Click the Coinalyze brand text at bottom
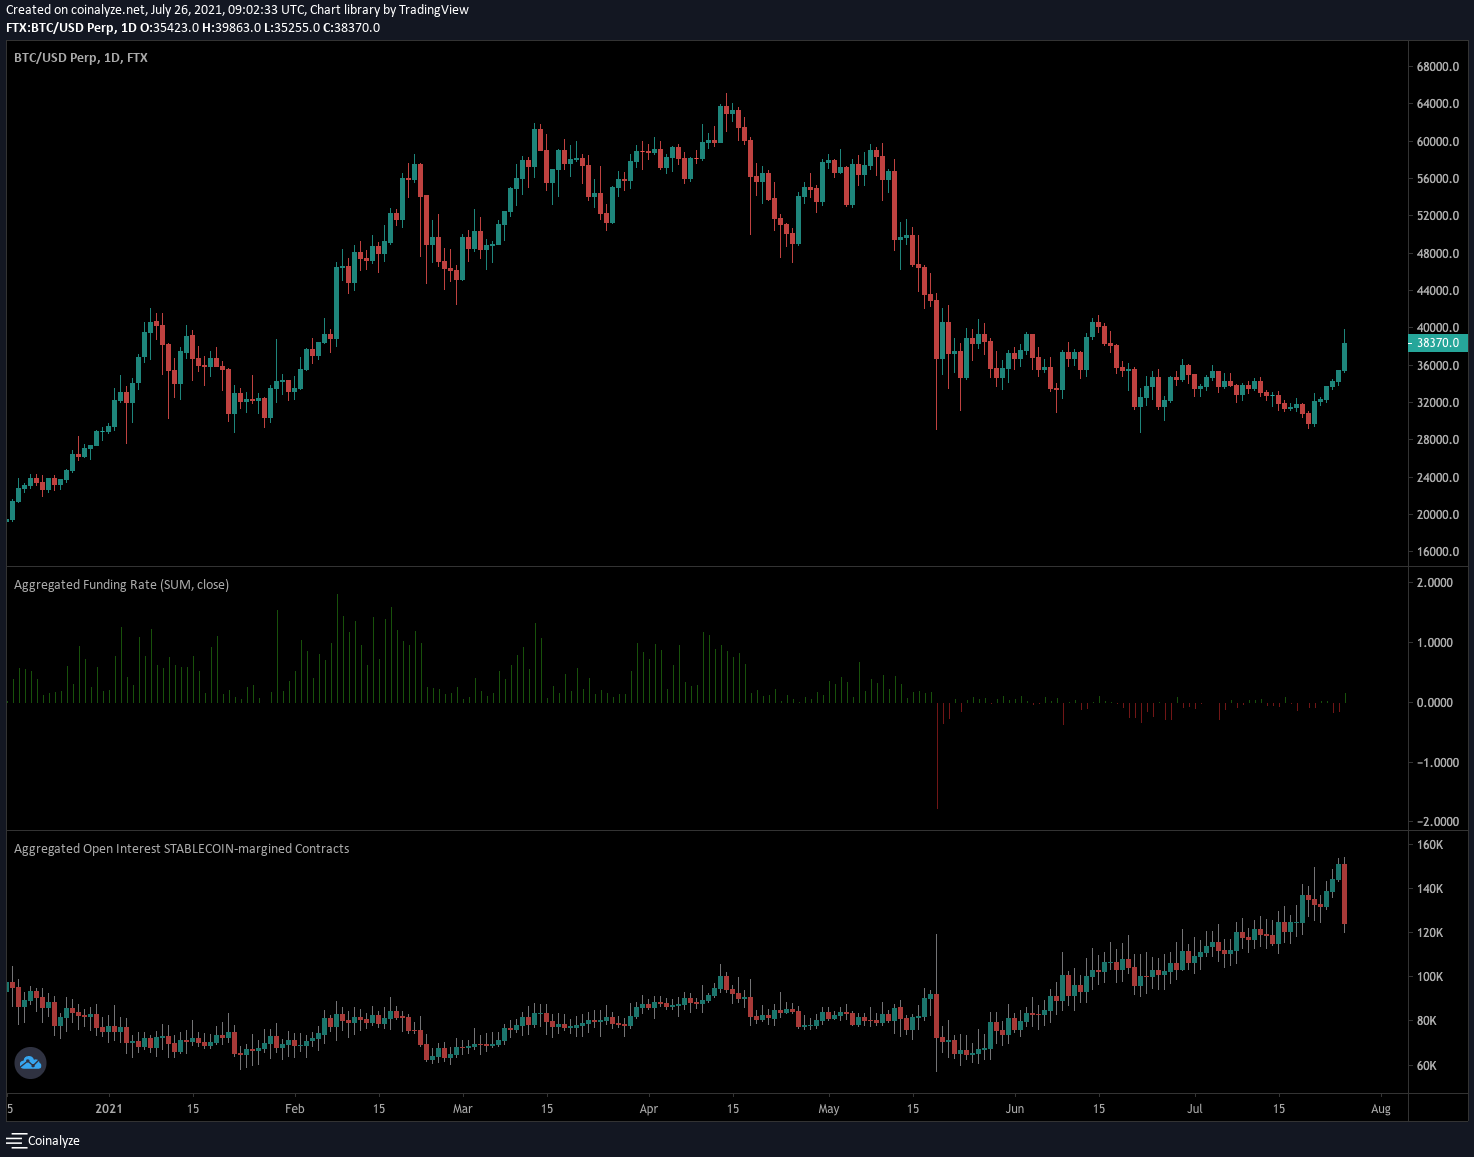 (x=54, y=1141)
